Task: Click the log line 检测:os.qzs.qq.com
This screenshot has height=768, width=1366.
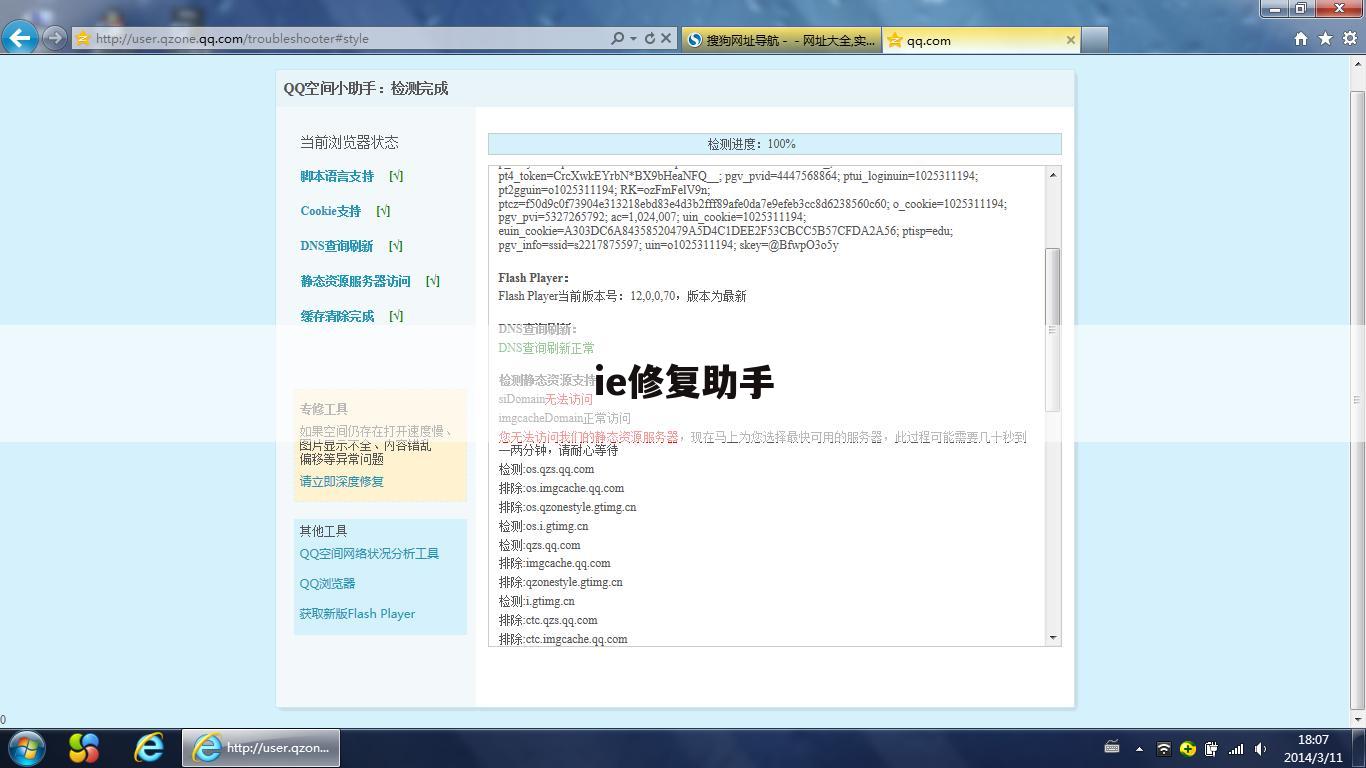Action: pyautogui.click(x=546, y=469)
